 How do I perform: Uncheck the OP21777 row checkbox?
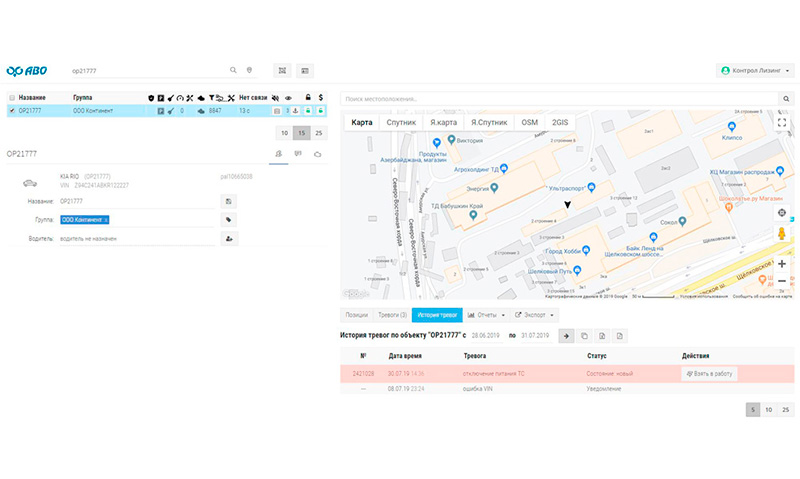click(x=12, y=111)
